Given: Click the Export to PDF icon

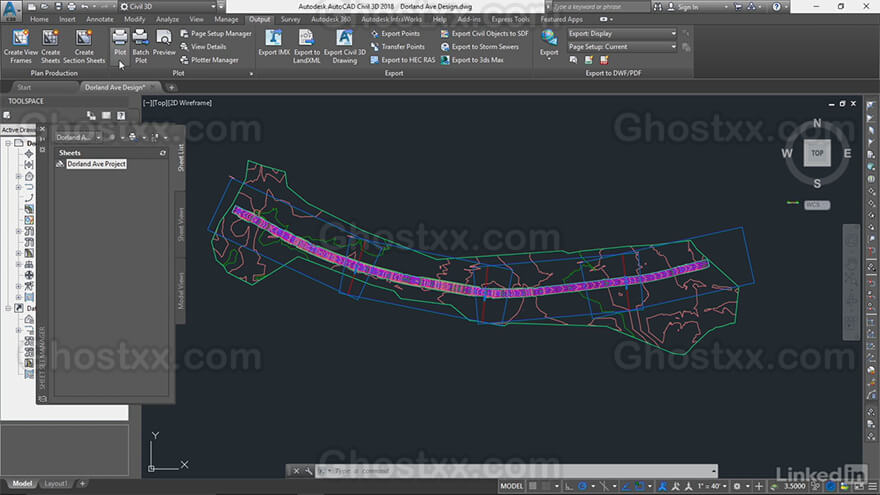Looking at the screenshot, I should pyautogui.click(x=604, y=59).
